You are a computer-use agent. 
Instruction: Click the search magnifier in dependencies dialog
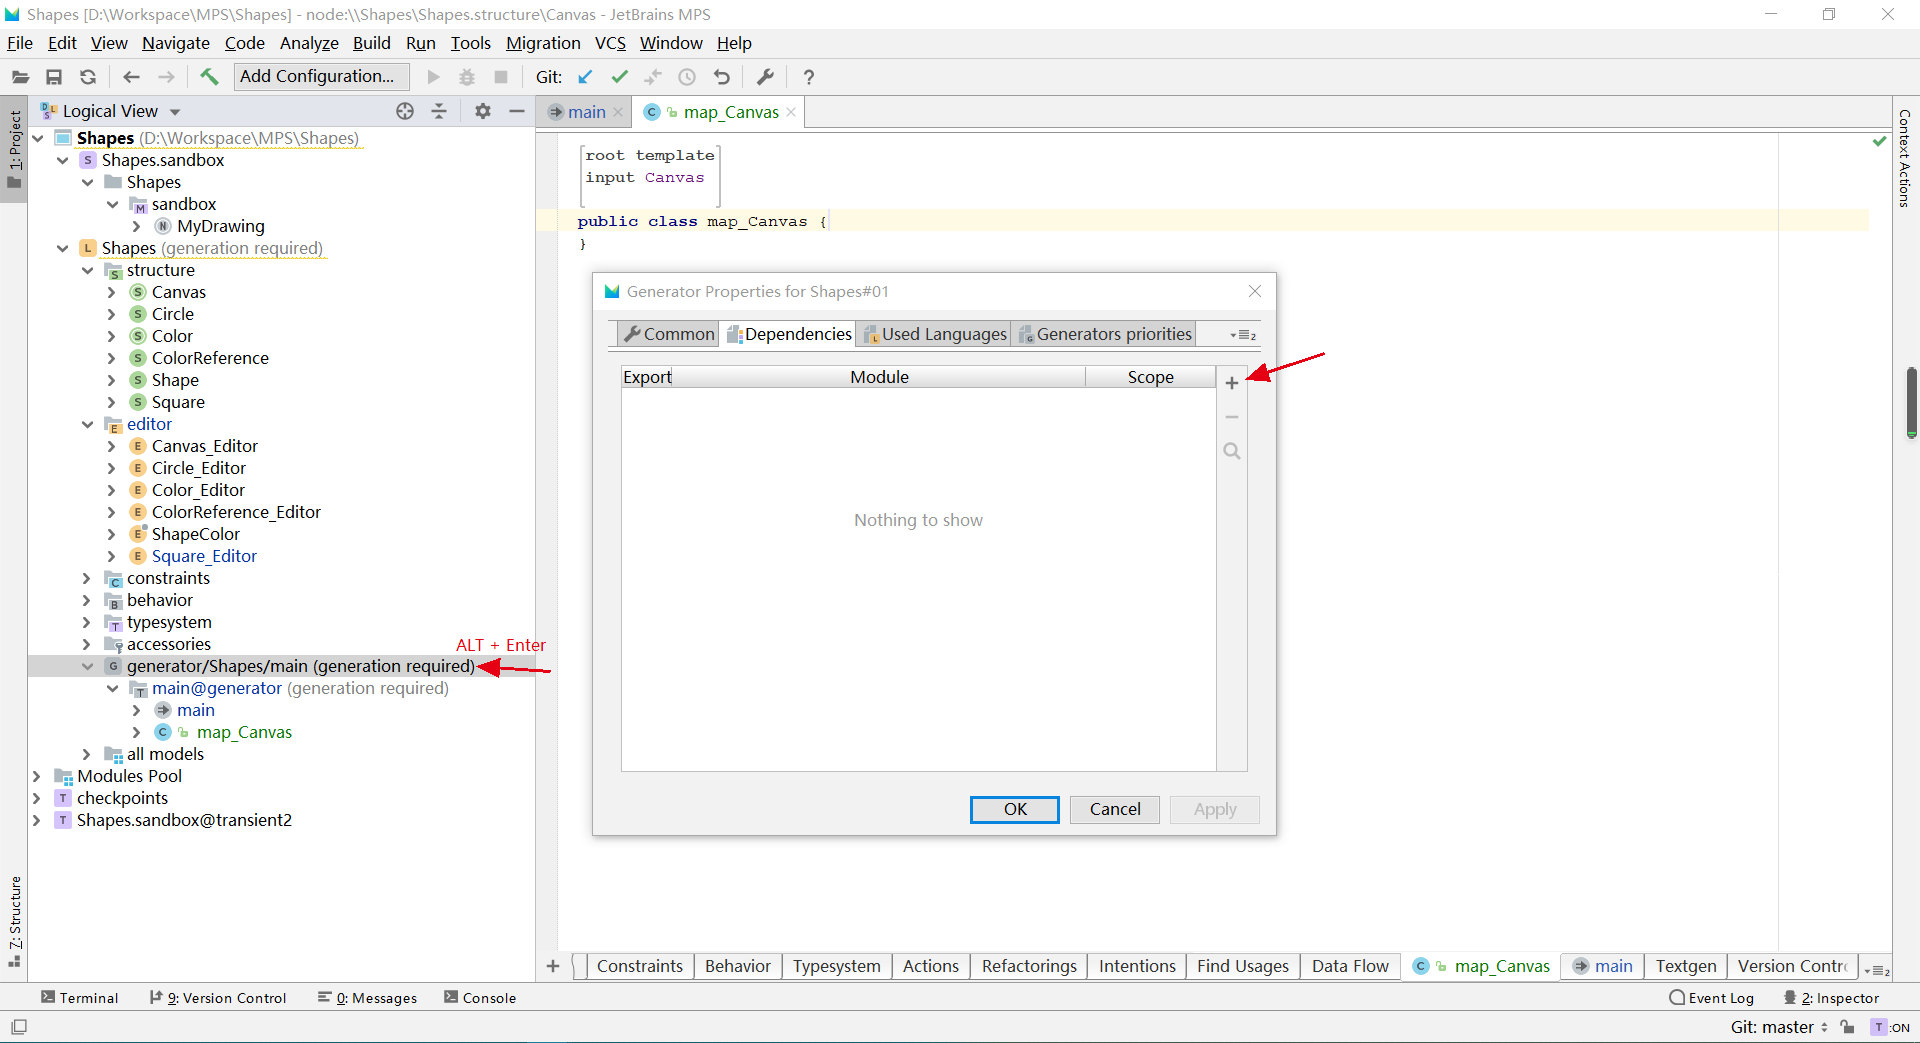[x=1232, y=451]
